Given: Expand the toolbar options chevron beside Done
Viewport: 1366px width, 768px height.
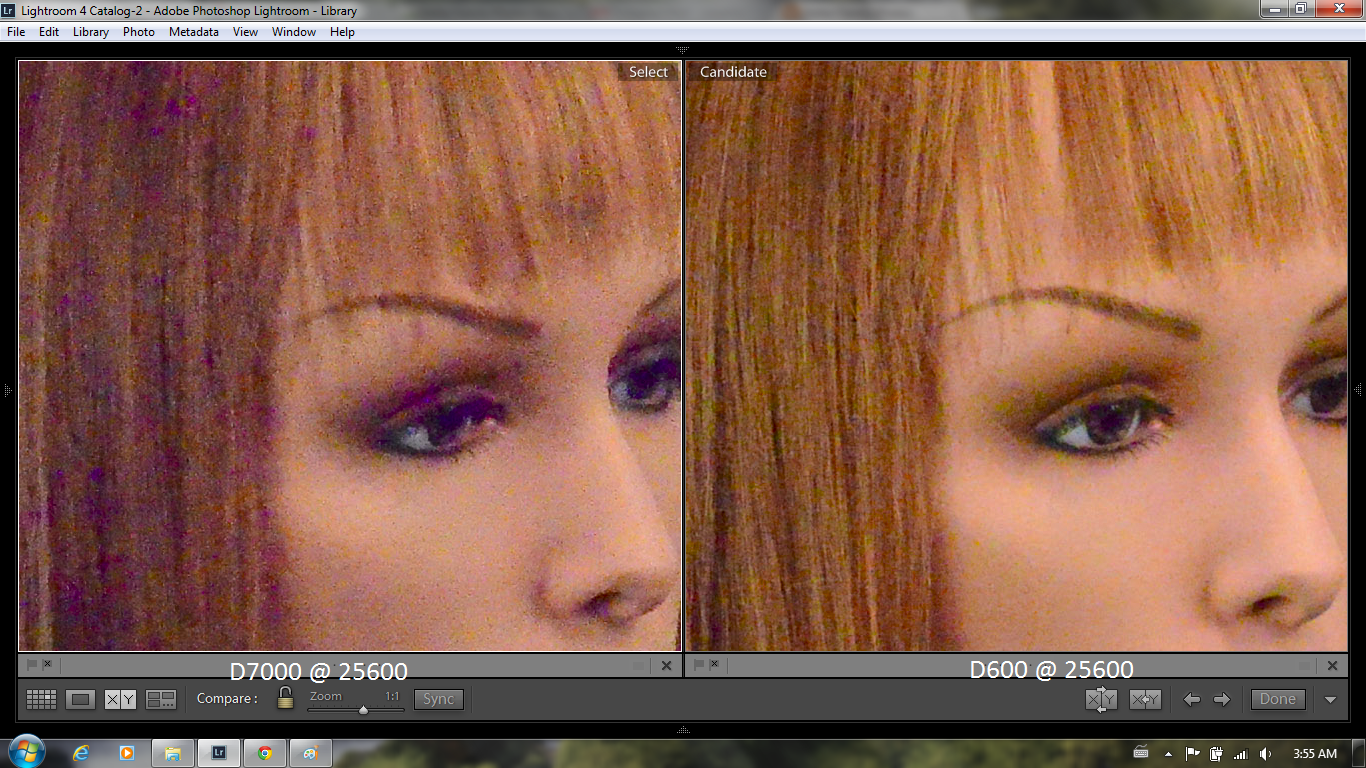Looking at the screenshot, I should (1330, 699).
